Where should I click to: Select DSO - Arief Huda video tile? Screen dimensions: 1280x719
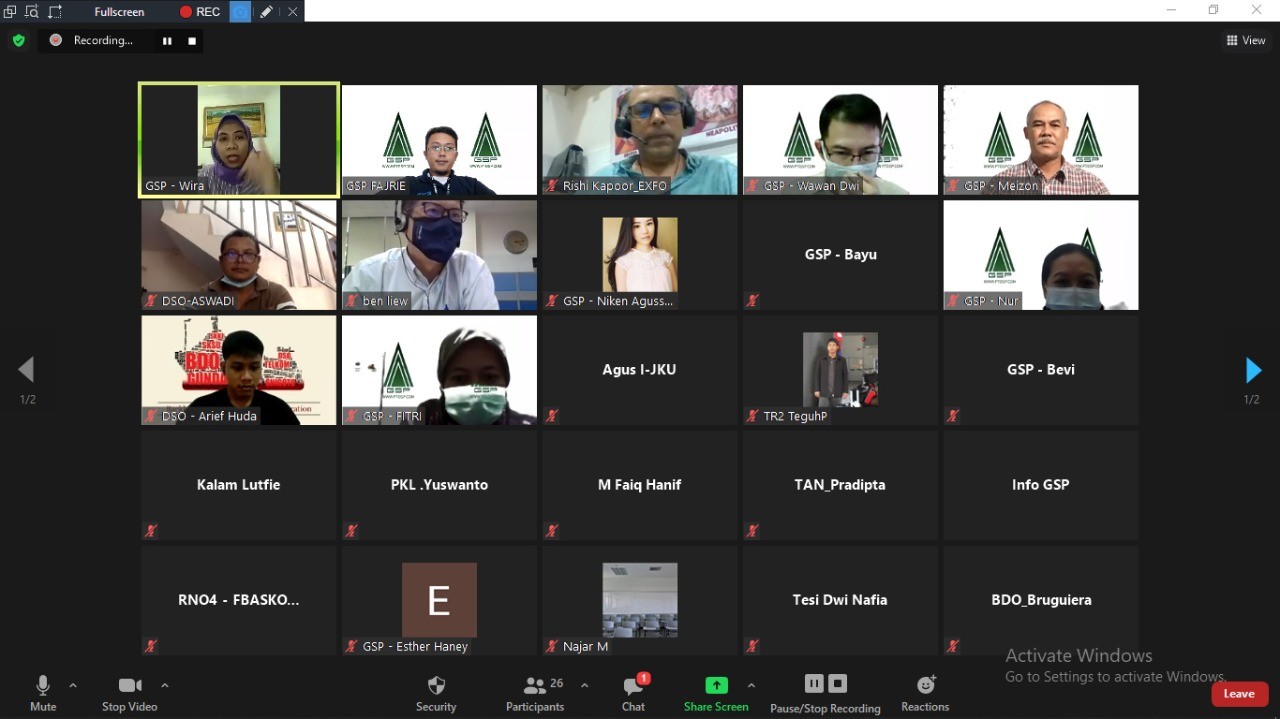239,370
